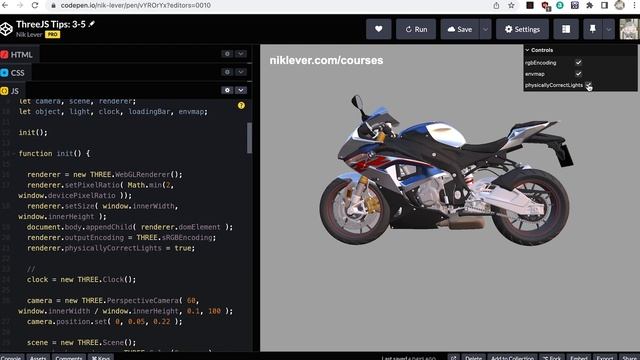Toggle the physicallyCorrectLights checkbox
Screen dimensions: 640x360
click(588, 85)
